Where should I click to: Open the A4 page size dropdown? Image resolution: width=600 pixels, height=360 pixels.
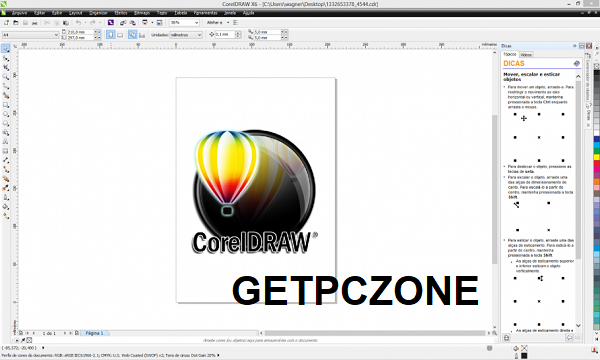click(x=56, y=35)
